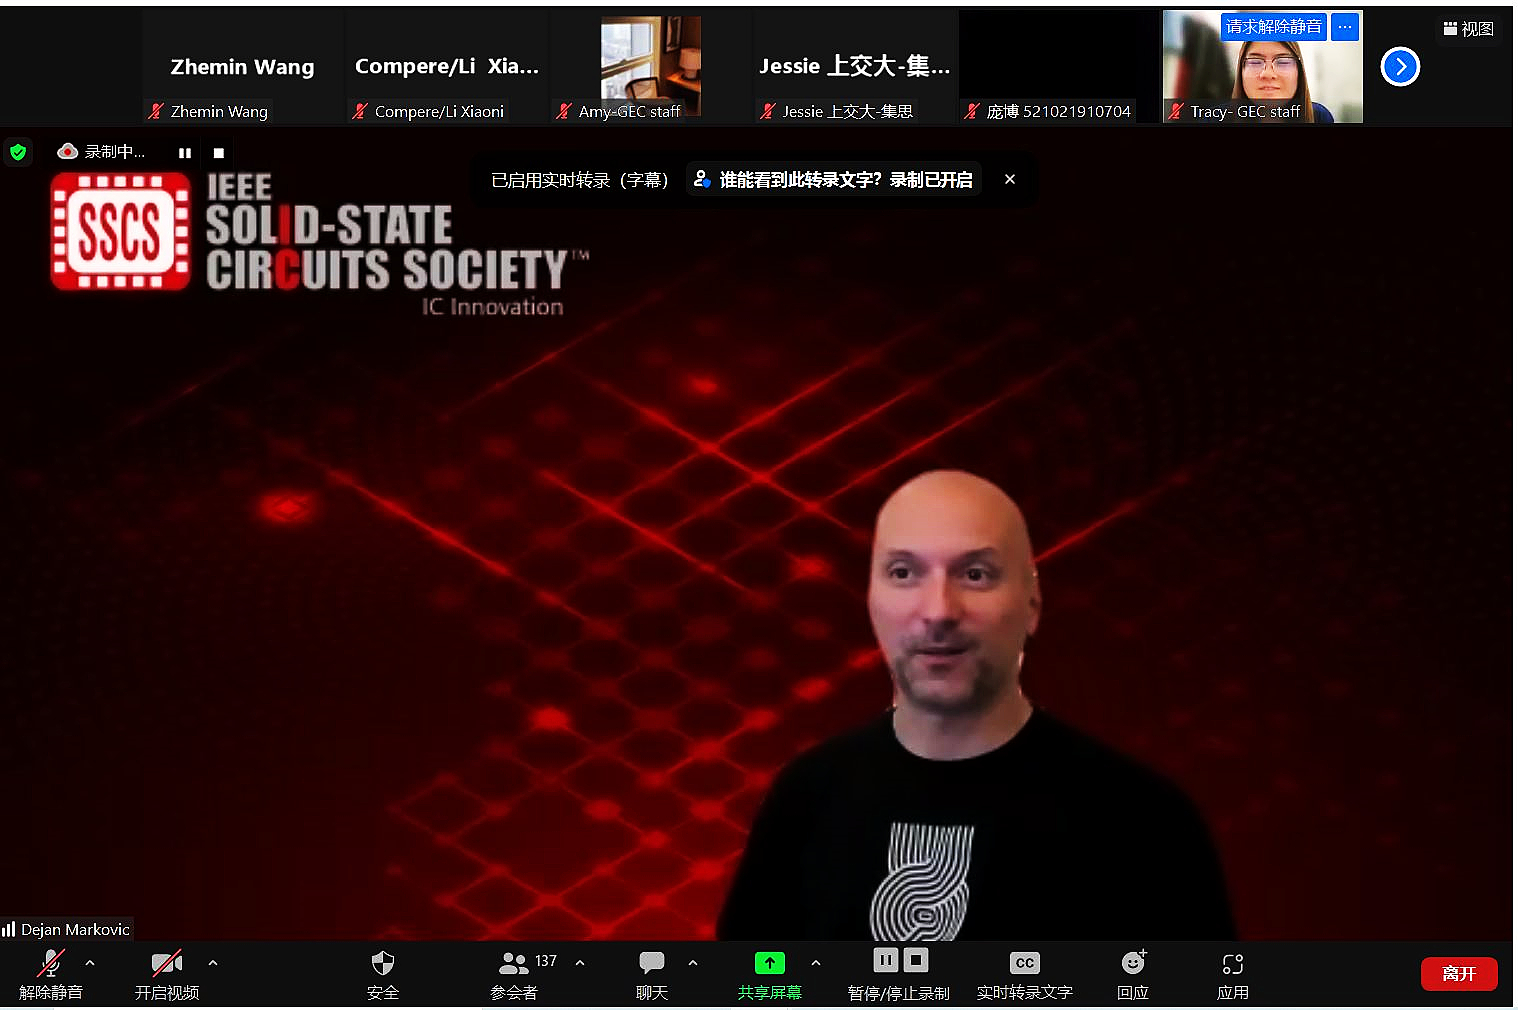Click the cloud recording indicator icon

pyautogui.click(x=68, y=152)
